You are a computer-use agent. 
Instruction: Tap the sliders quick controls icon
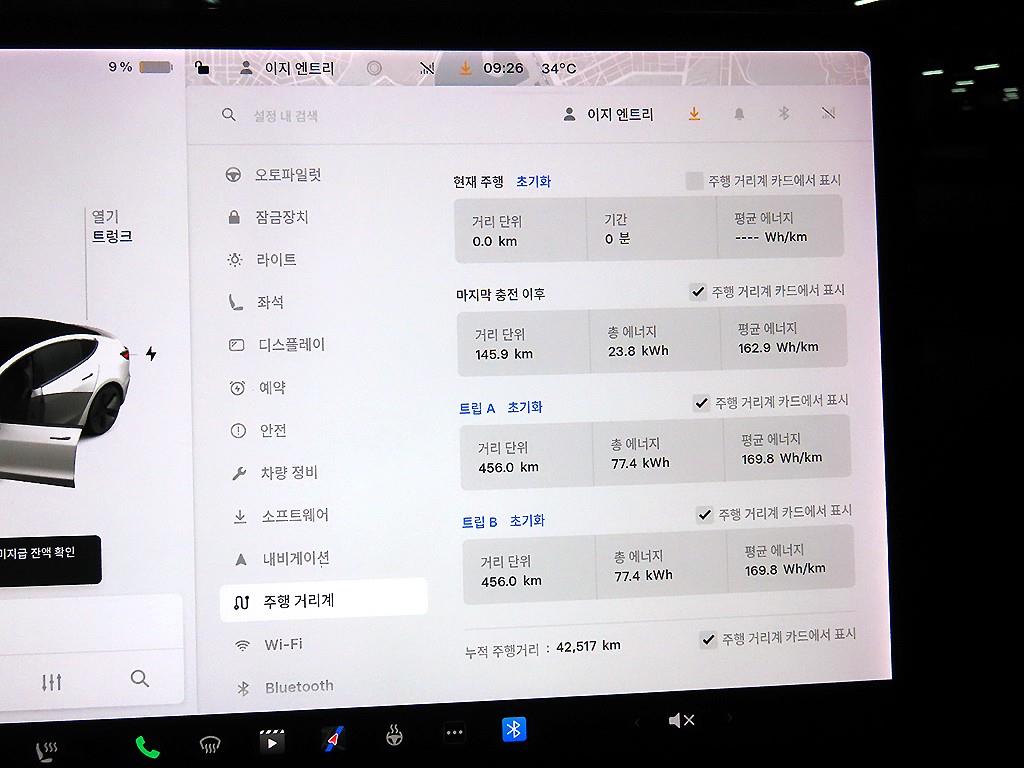click(x=52, y=682)
